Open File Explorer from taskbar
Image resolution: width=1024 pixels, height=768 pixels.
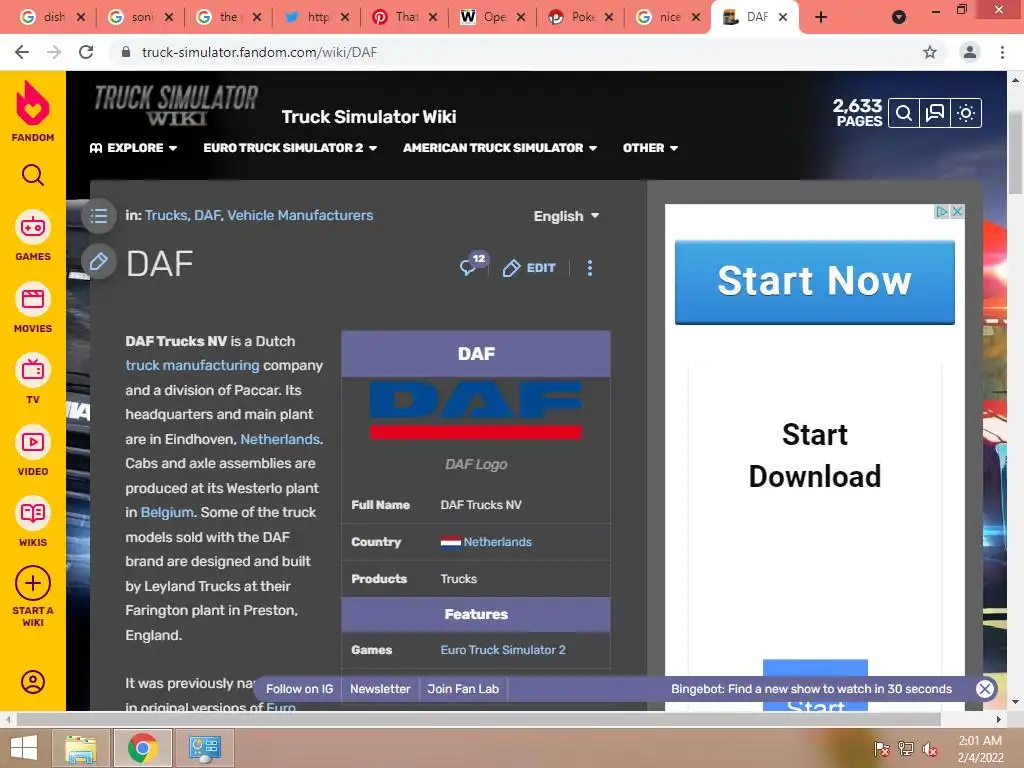coord(81,748)
